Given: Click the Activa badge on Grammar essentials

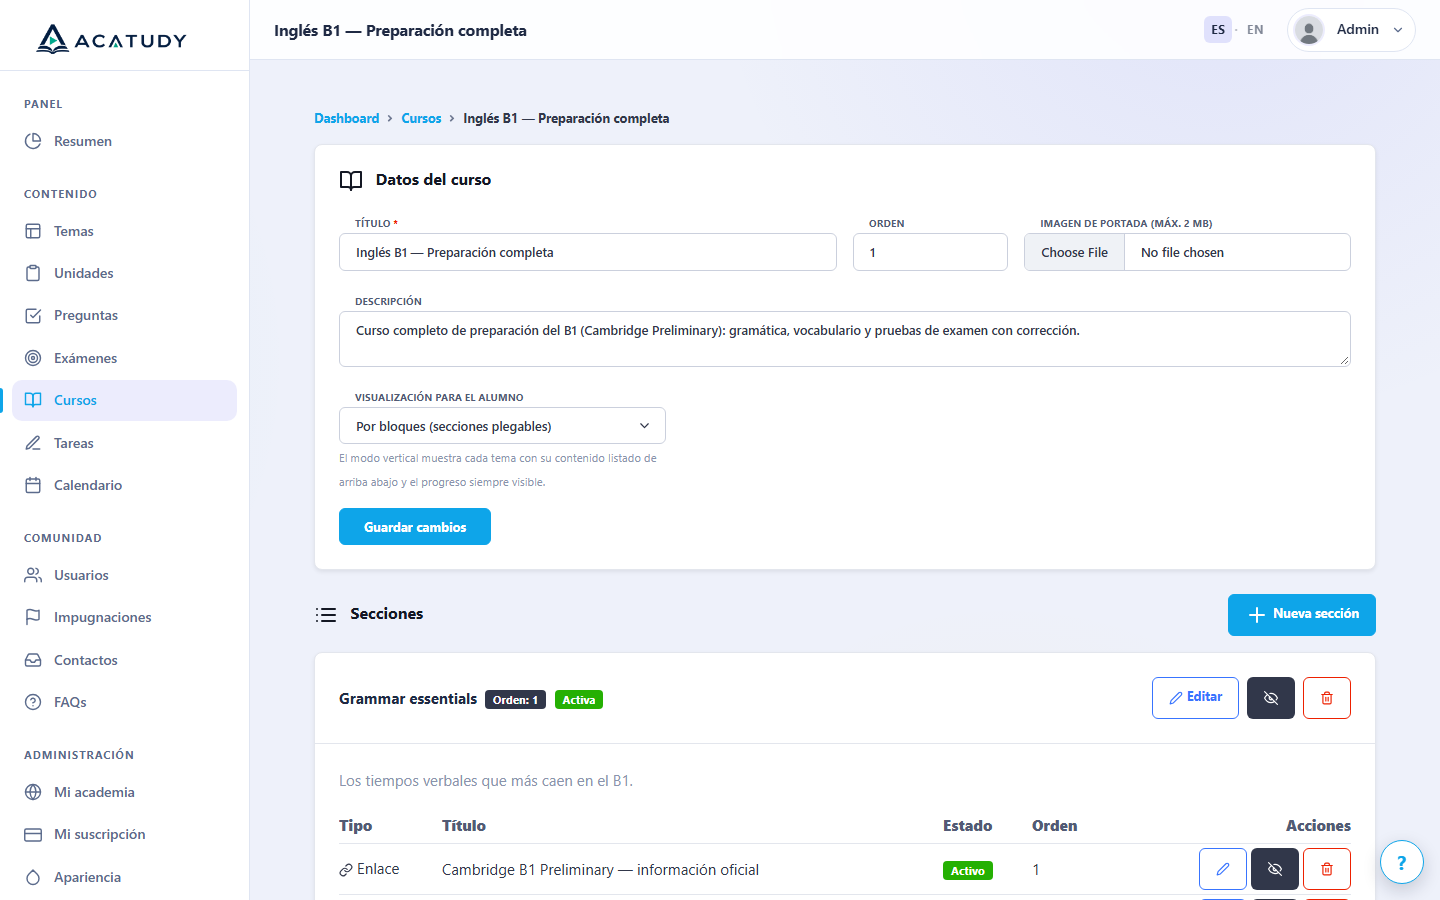Looking at the screenshot, I should (x=579, y=700).
